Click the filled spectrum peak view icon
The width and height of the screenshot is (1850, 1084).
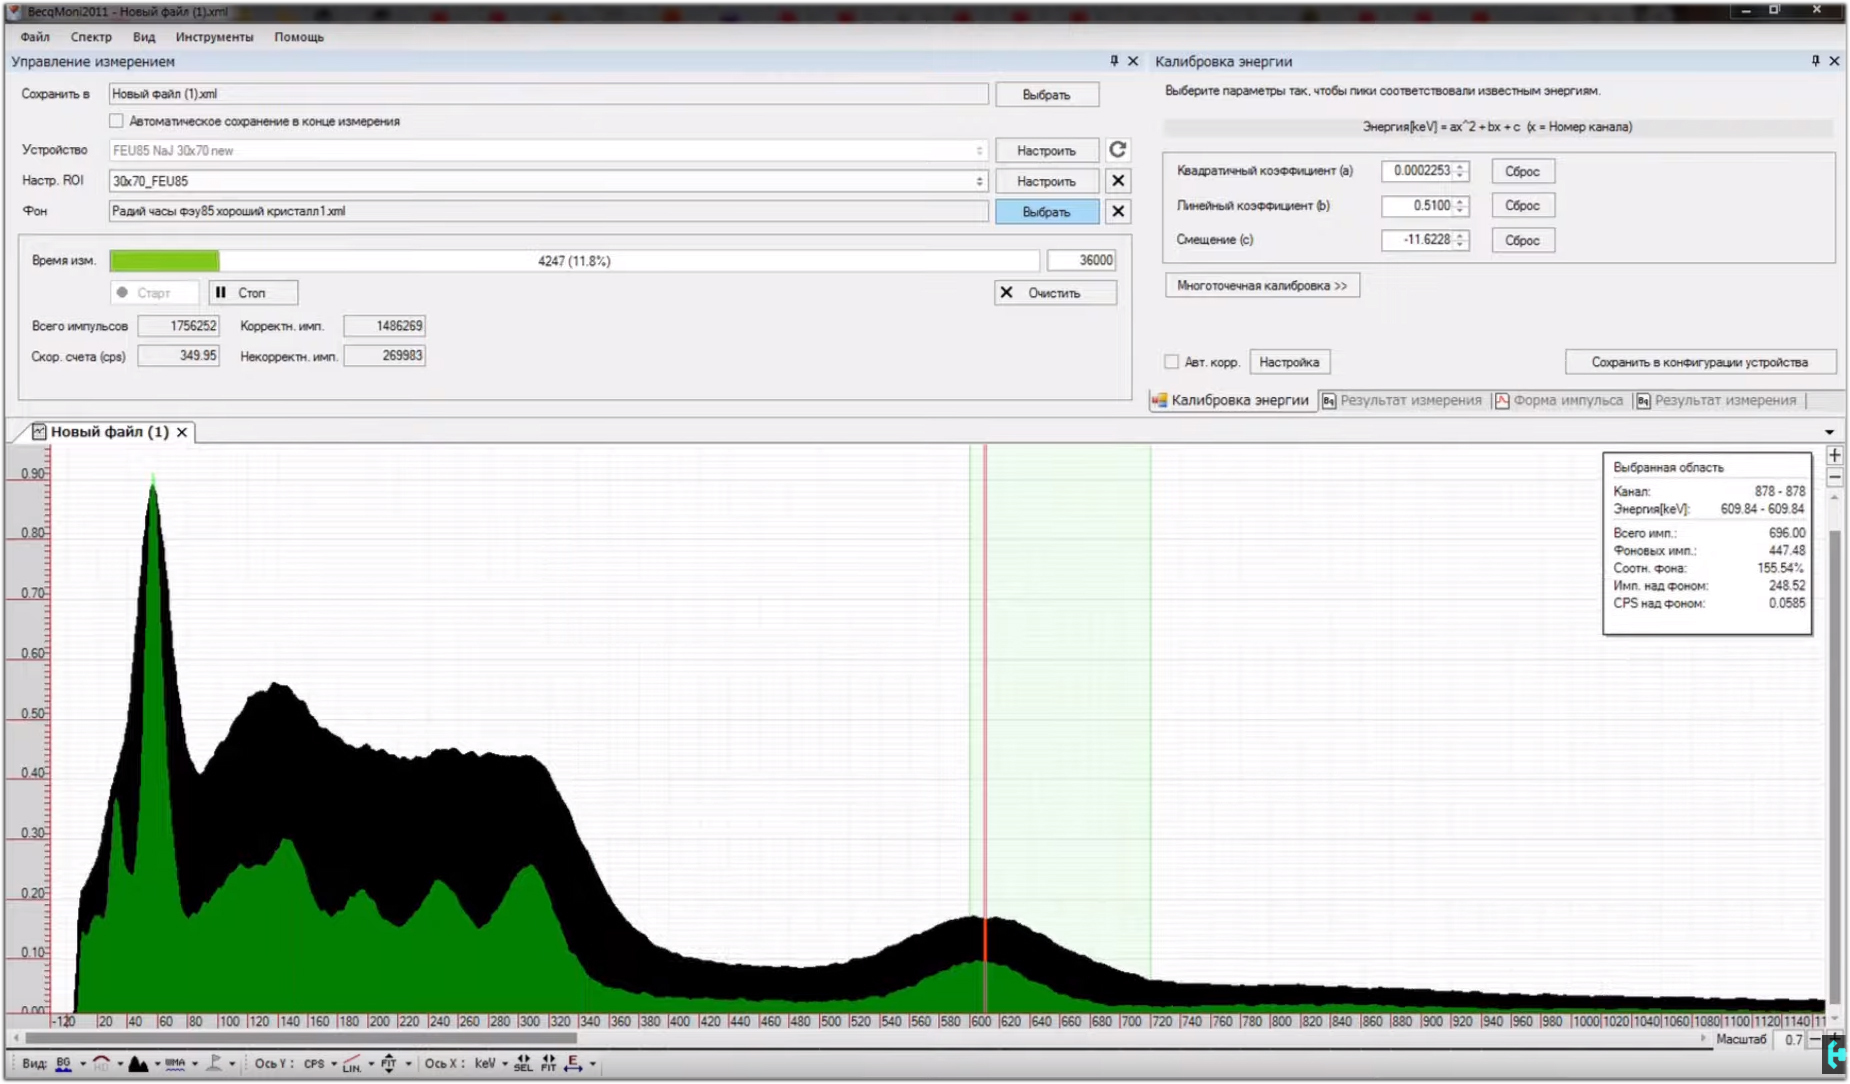(x=138, y=1064)
